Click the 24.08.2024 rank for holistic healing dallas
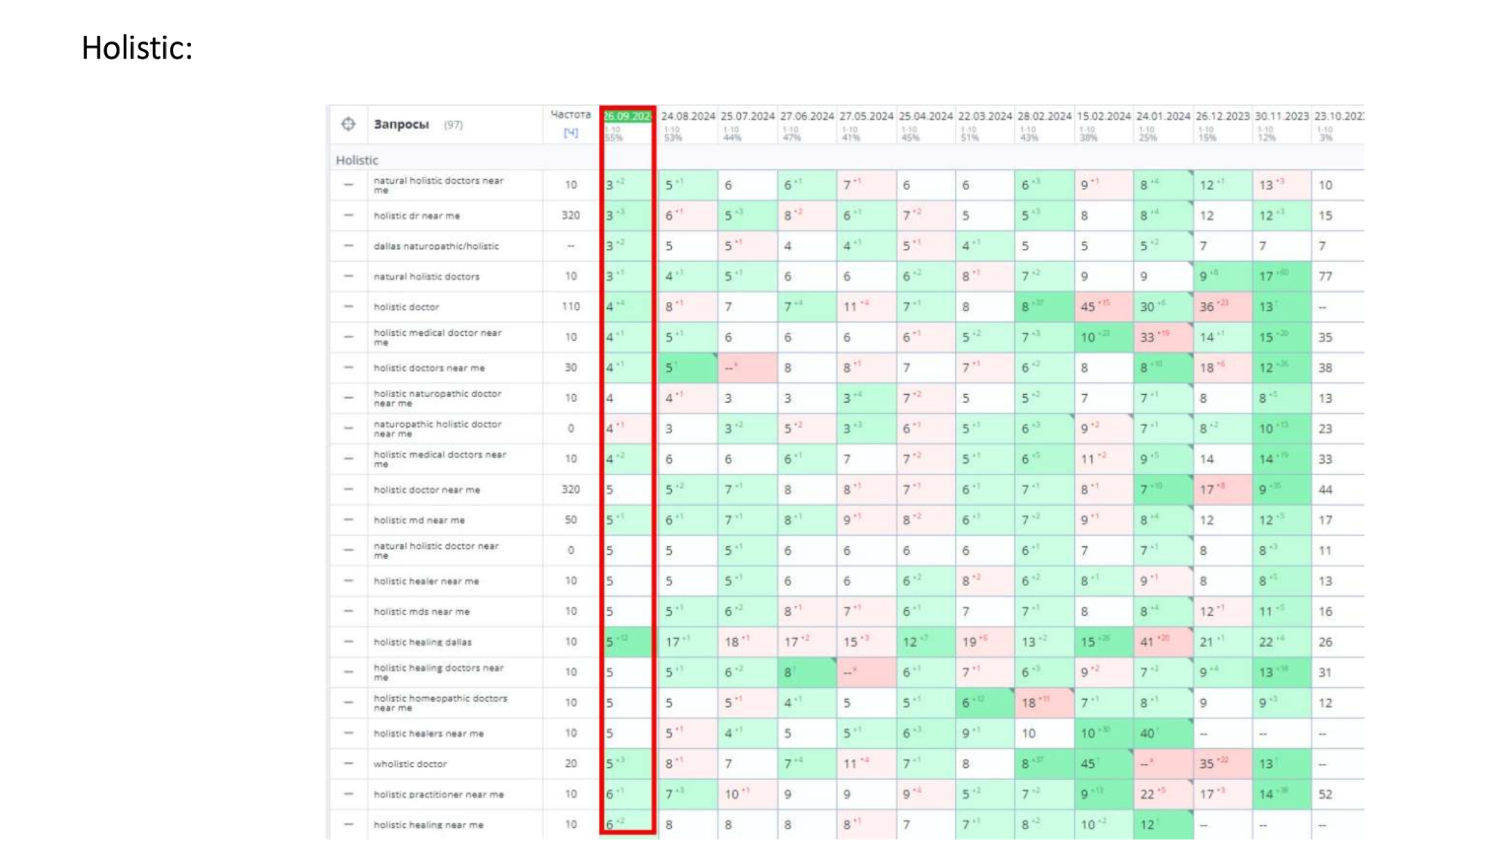The width and height of the screenshot is (1500, 851). tap(687, 642)
